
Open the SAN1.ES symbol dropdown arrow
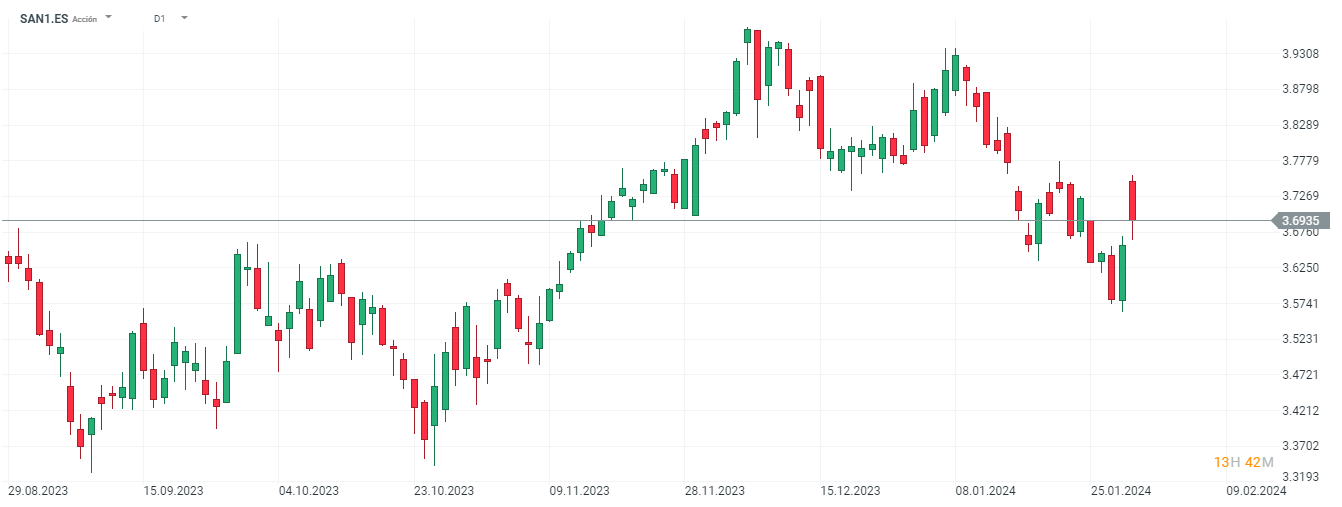pyautogui.click(x=108, y=18)
